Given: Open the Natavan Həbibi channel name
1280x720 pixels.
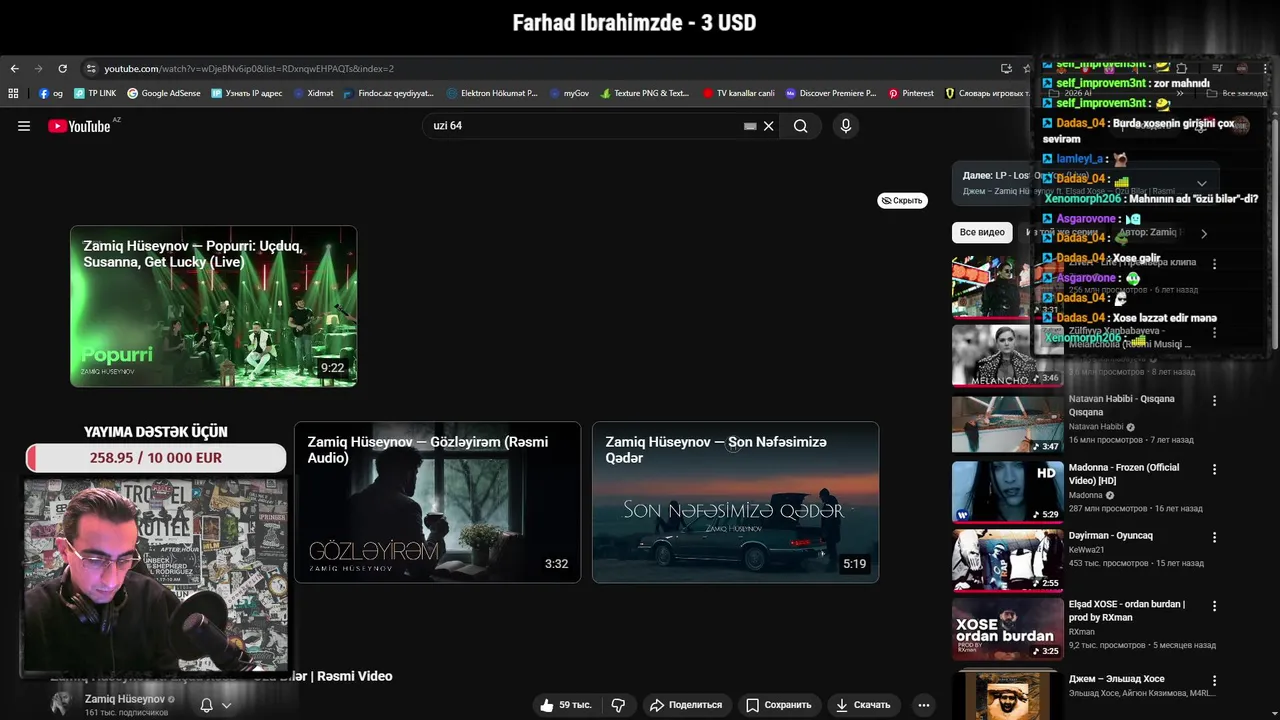Looking at the screenshot, I should [x=1096, y=427].
